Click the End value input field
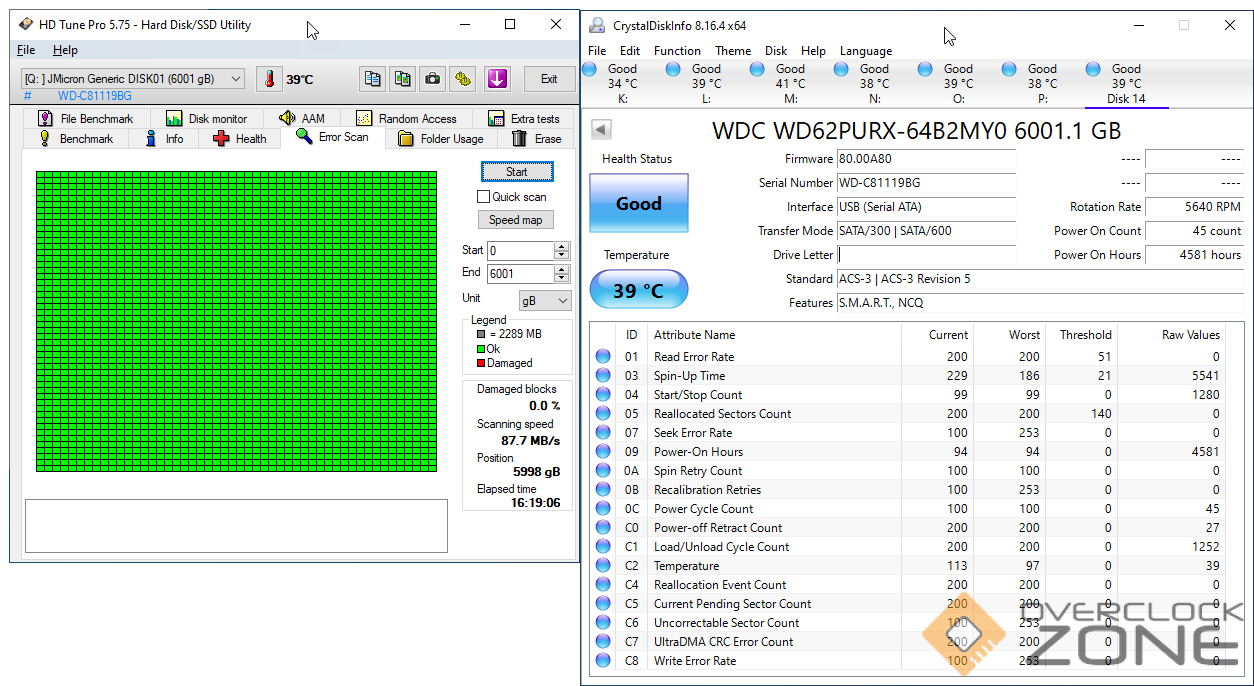The height and width of the screenshot is (686, 1254). click(519, 274)
